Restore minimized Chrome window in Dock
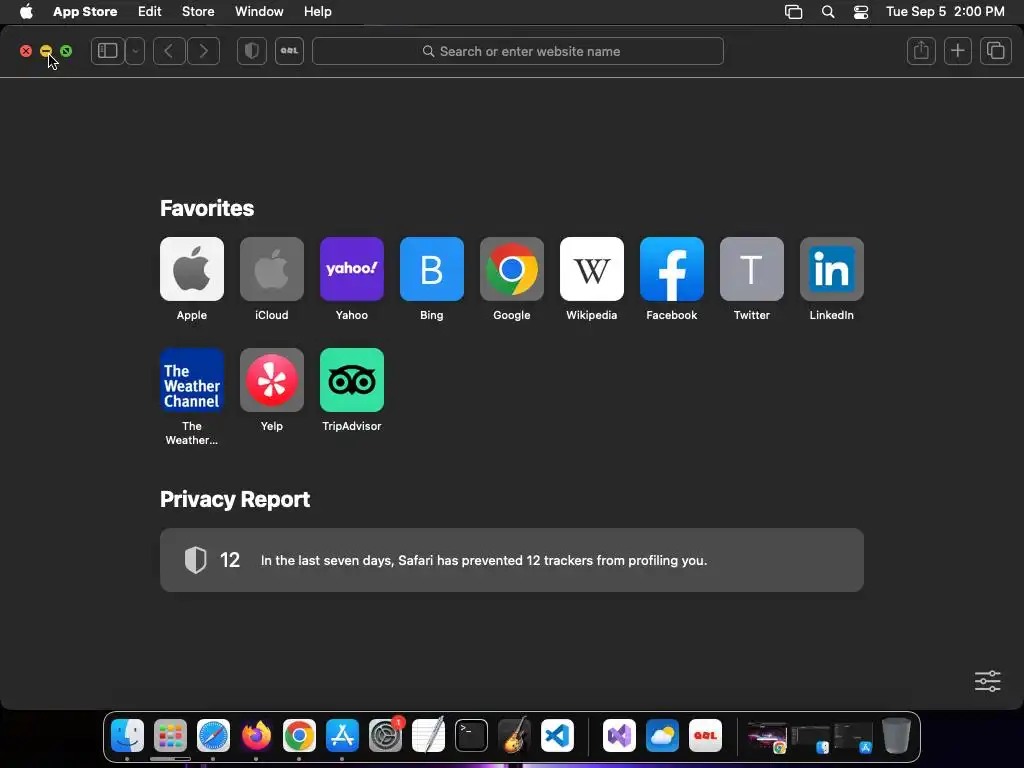This screenshot has height=768, width=1024. [767, 737]
